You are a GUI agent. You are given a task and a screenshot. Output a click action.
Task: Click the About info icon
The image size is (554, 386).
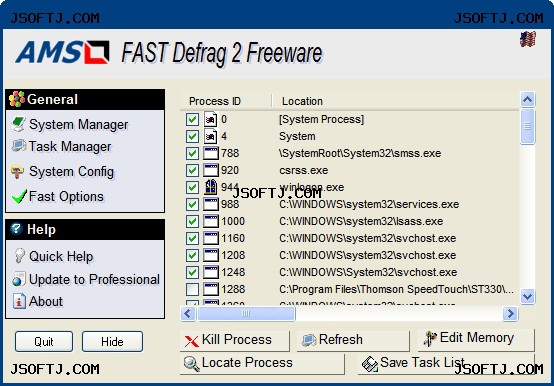coord(19,301)
